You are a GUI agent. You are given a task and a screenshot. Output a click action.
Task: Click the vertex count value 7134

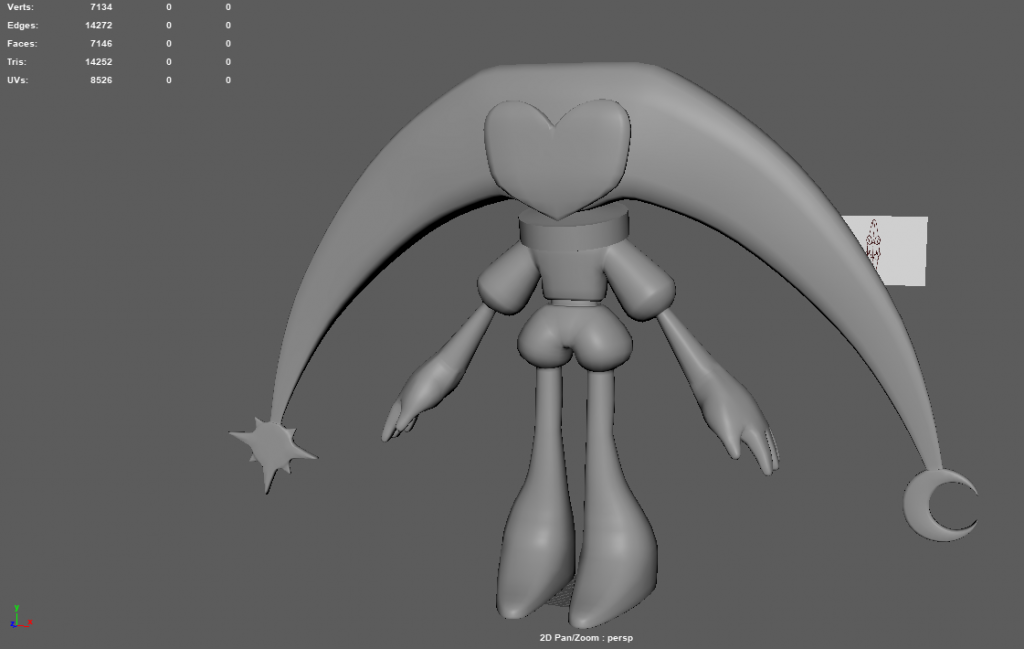(x=101, y=7)
